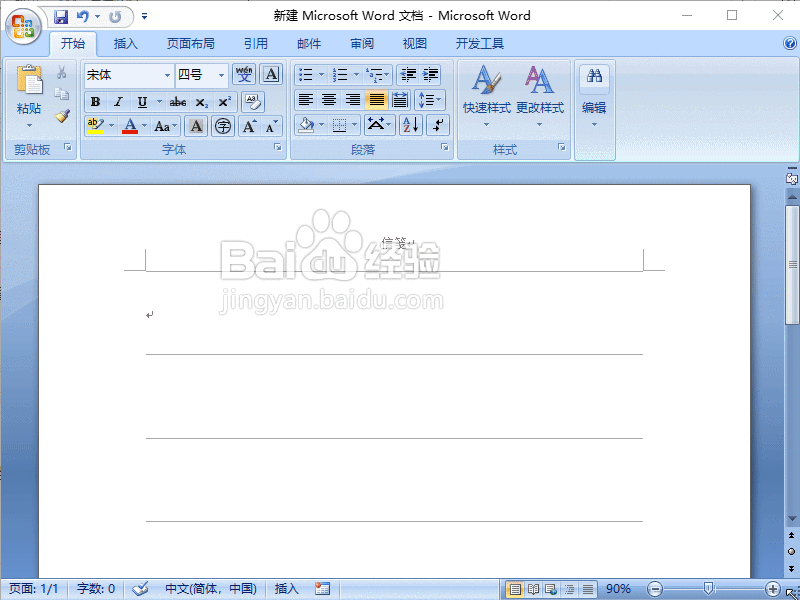Enable center text alignment
The image size is (800, 600).
(328, 99)
